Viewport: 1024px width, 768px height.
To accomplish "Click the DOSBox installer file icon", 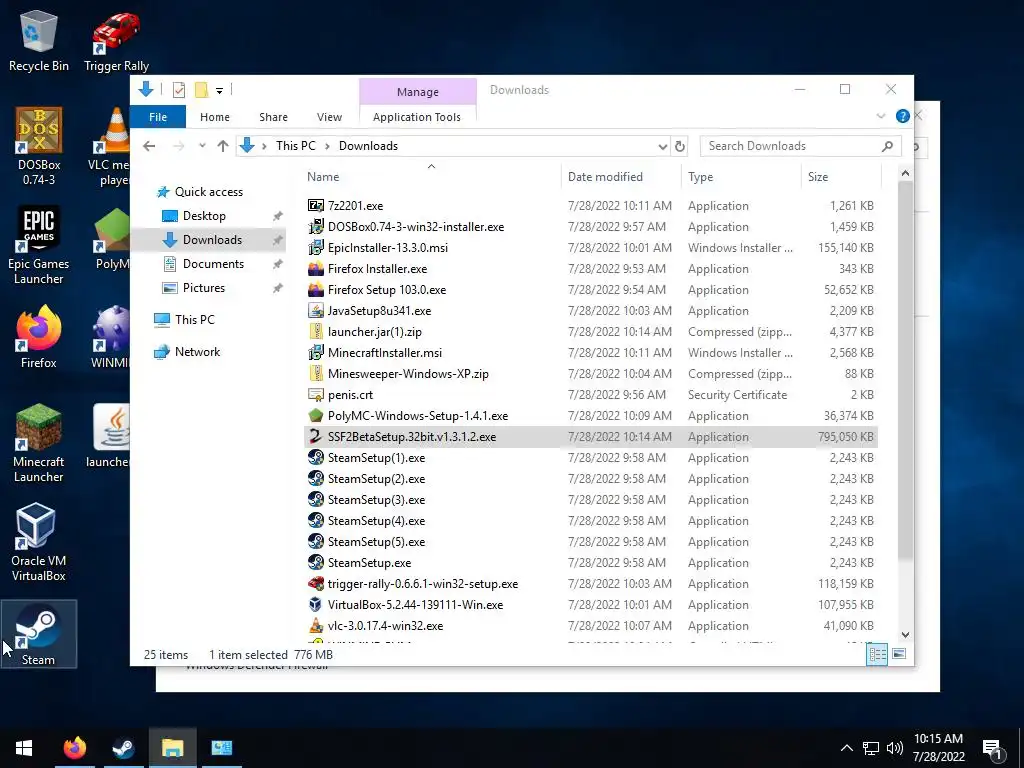I will [315, 227].
